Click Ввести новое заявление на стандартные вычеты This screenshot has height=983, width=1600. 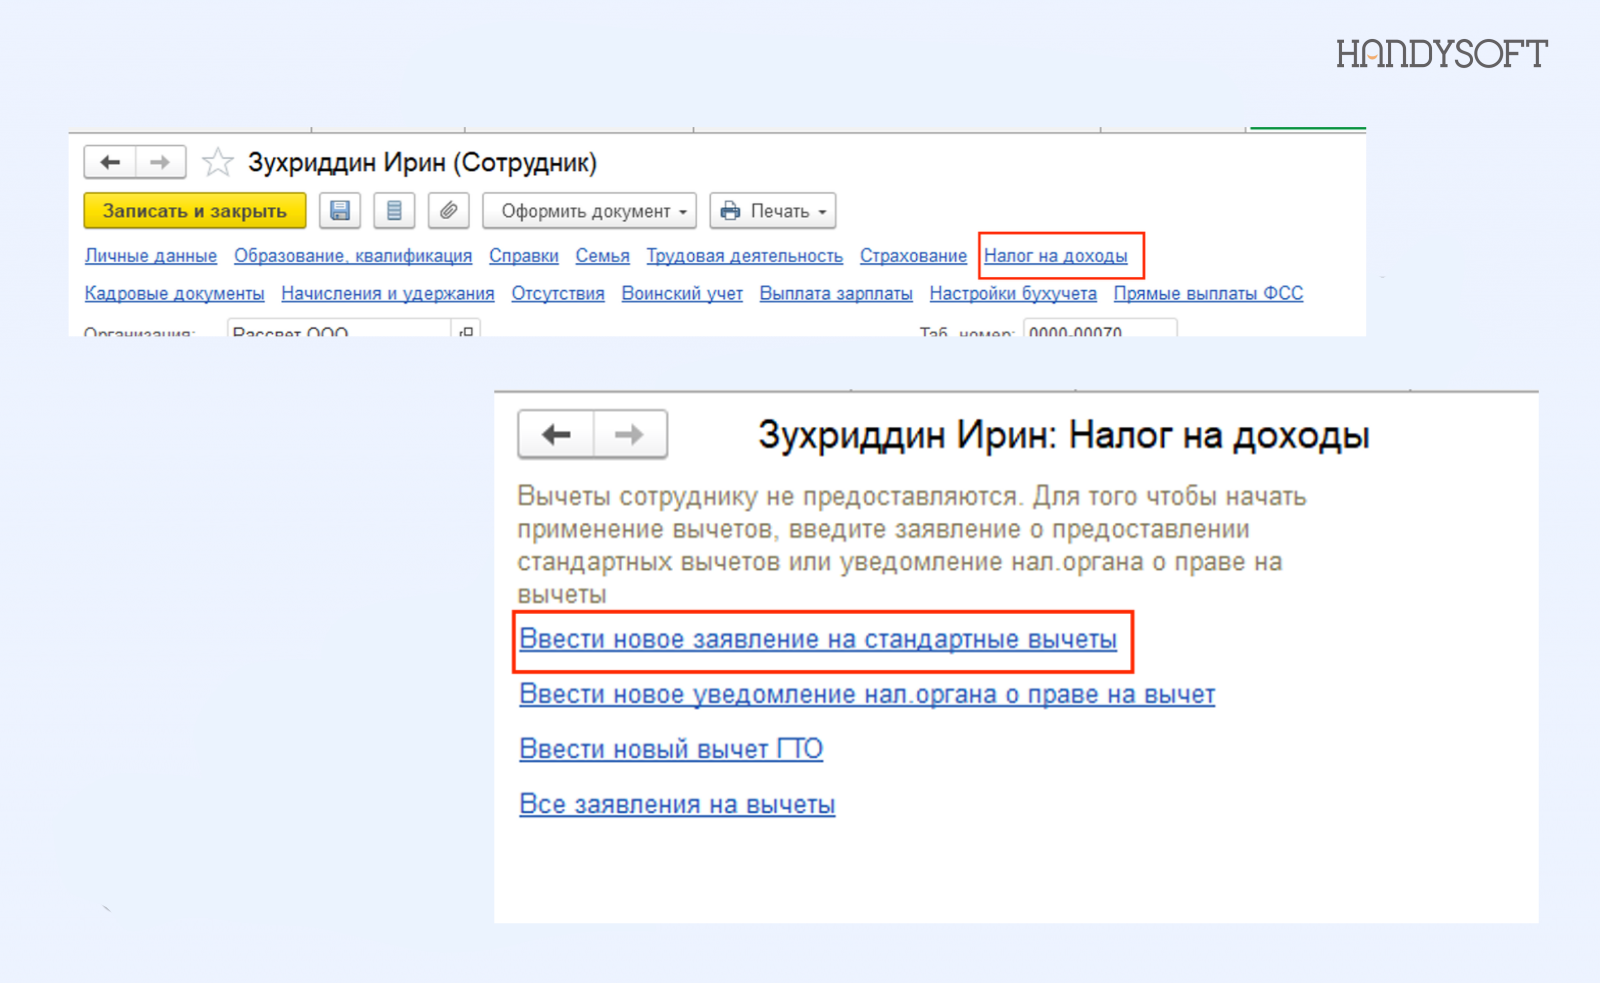click(818, 640)
